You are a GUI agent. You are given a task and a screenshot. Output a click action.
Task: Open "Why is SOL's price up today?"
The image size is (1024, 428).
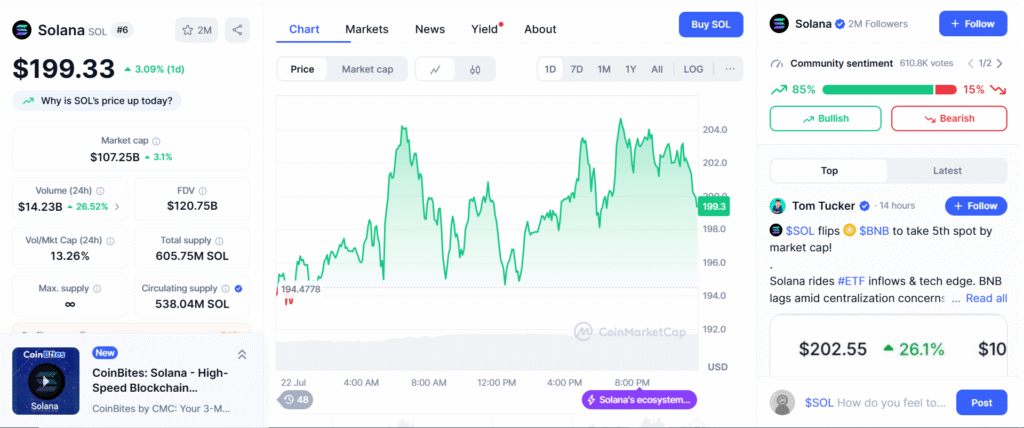click(97, 101)
